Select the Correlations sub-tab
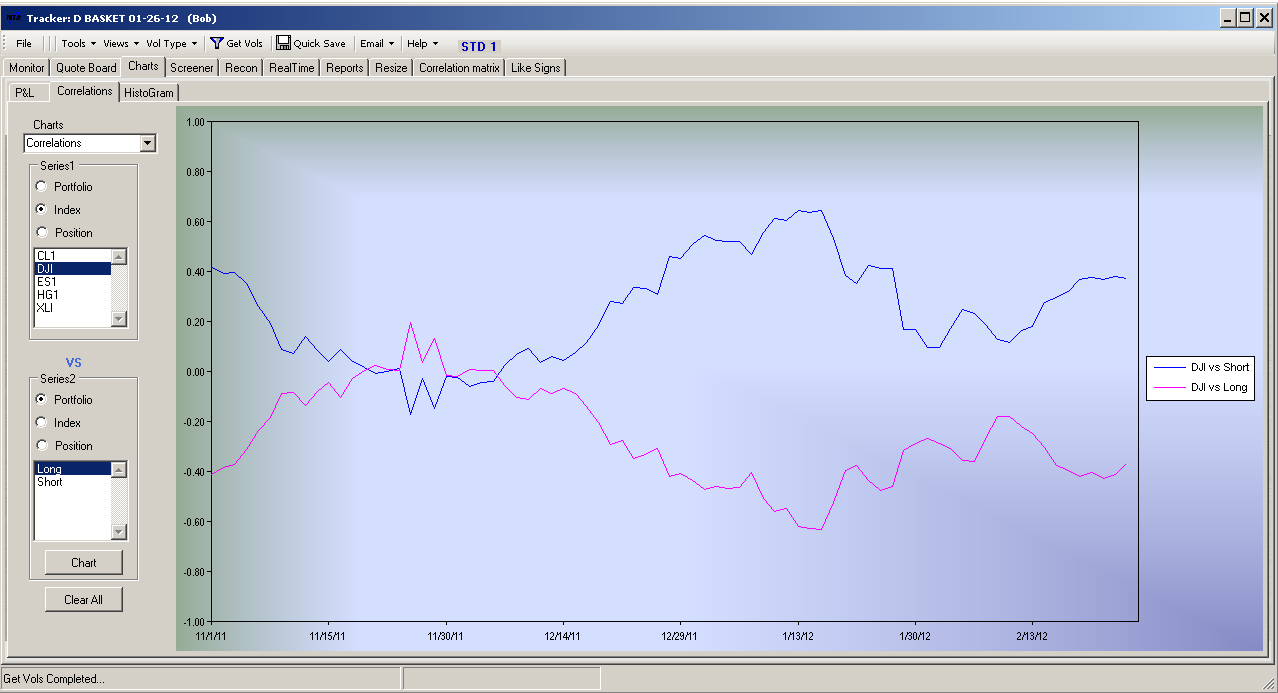The height and width of the screenshot is (693, 1278). 85,91
